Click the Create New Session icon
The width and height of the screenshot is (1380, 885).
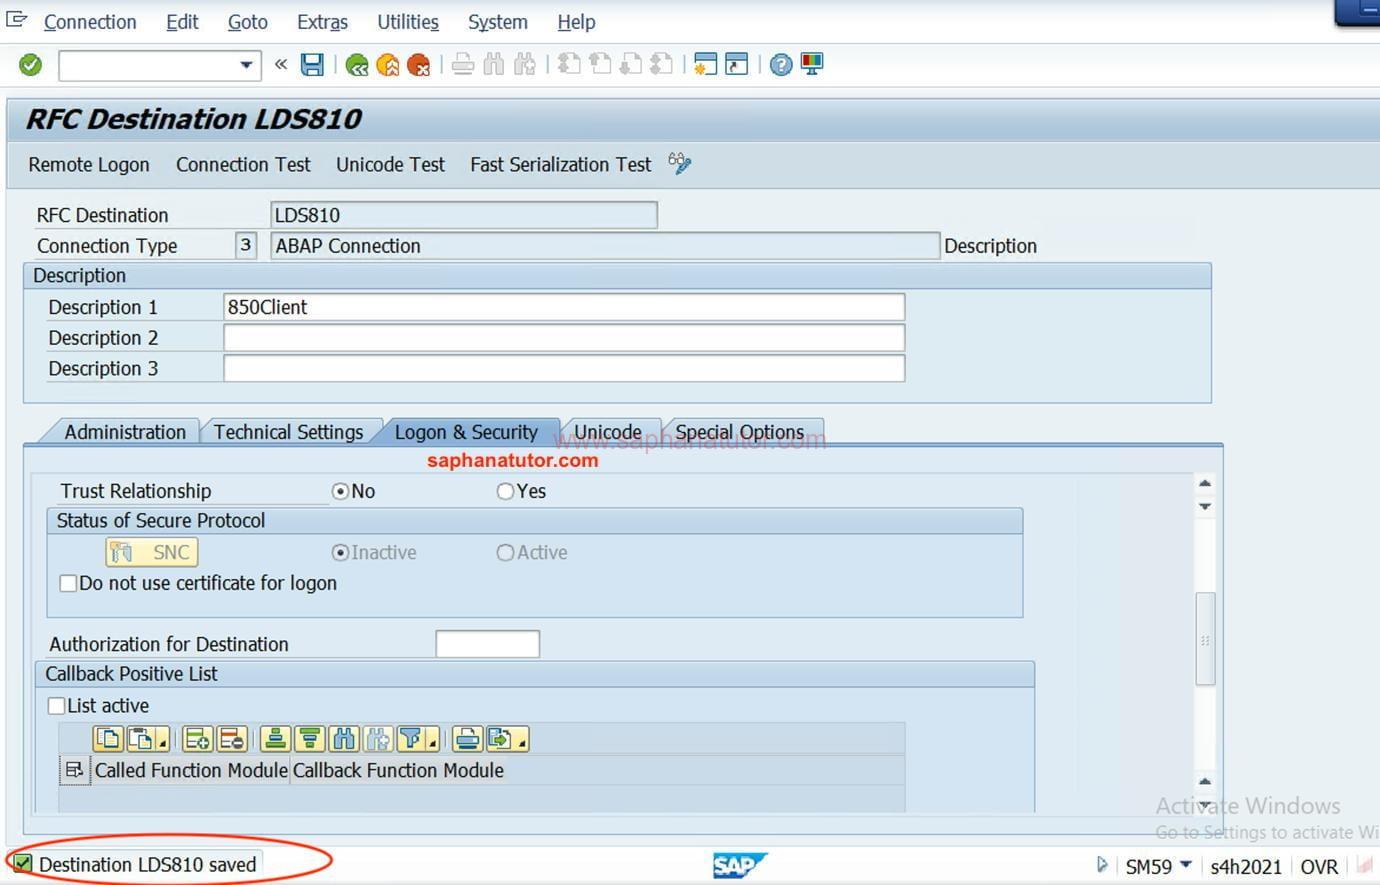tap(705, 65)
